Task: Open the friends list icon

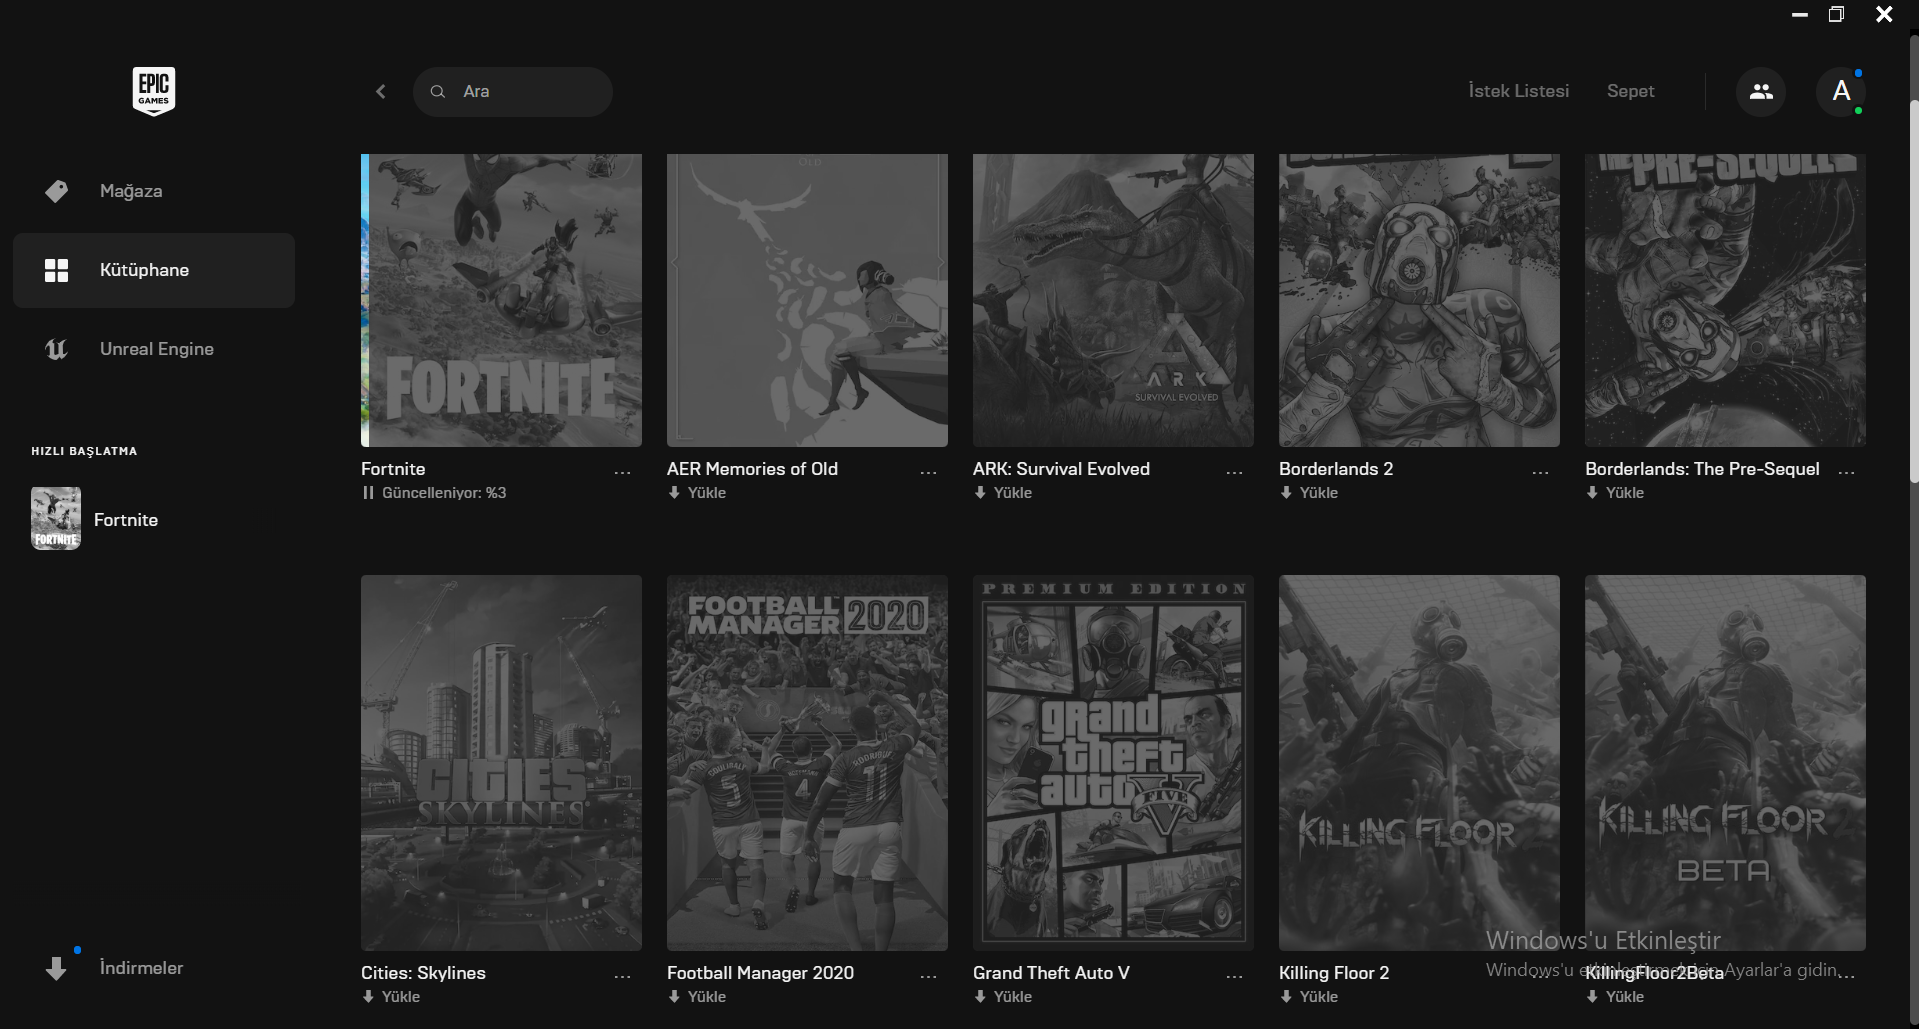Action: click(x=1761, y=92)
